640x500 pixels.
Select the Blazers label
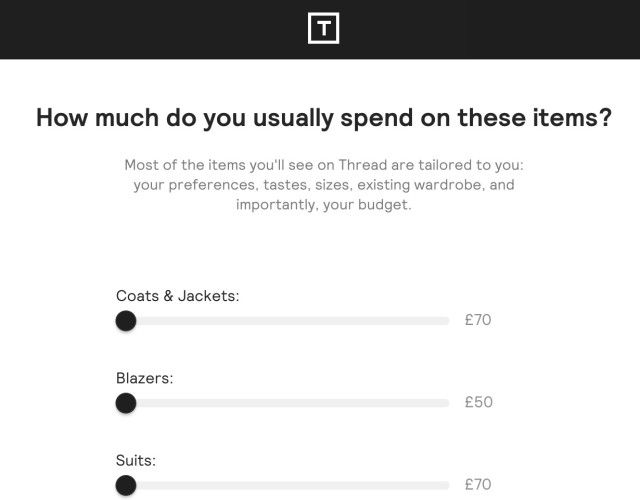coord(144,378)
